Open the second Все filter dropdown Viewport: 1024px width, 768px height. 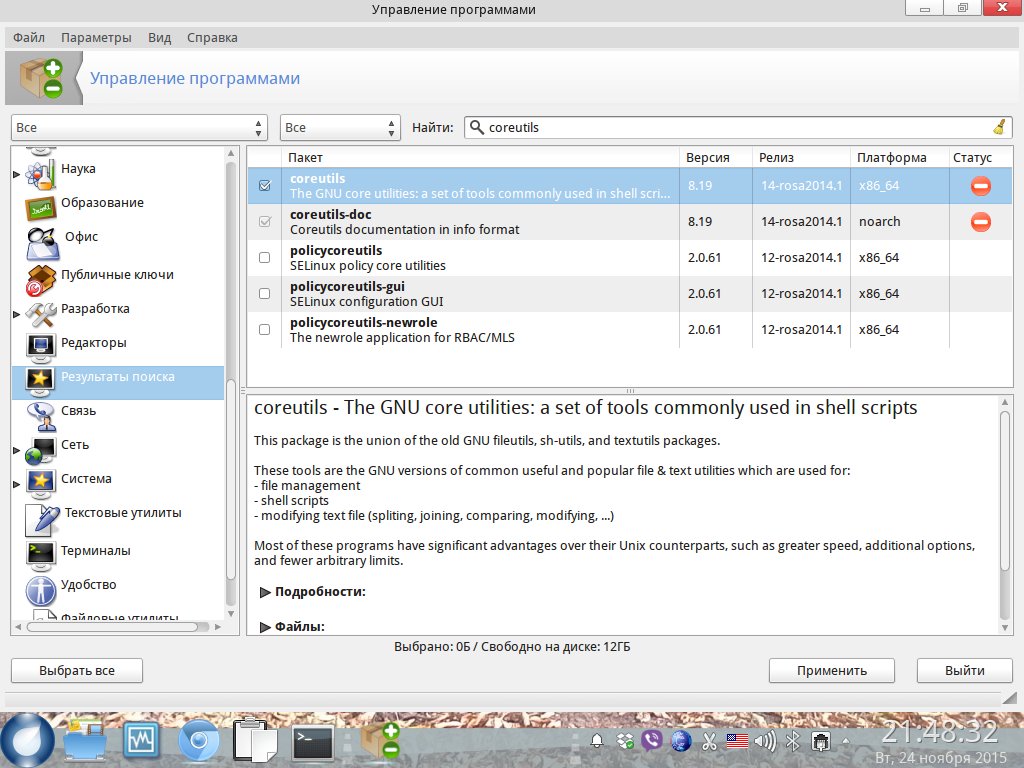[340, 127]
